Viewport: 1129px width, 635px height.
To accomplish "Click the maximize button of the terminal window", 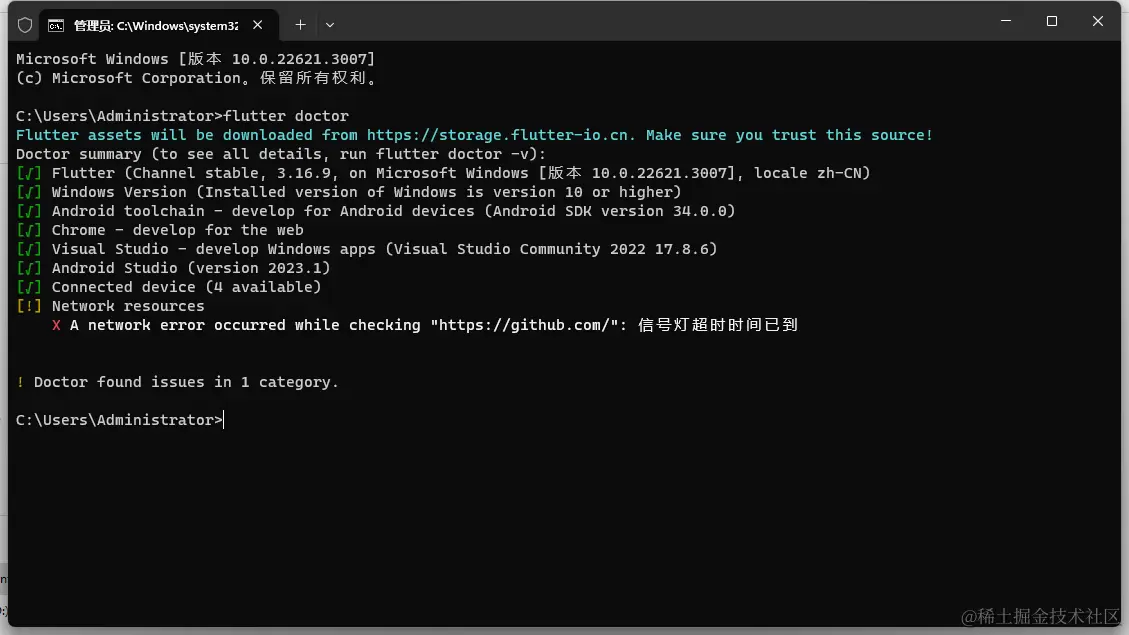I will (1051, 21).
